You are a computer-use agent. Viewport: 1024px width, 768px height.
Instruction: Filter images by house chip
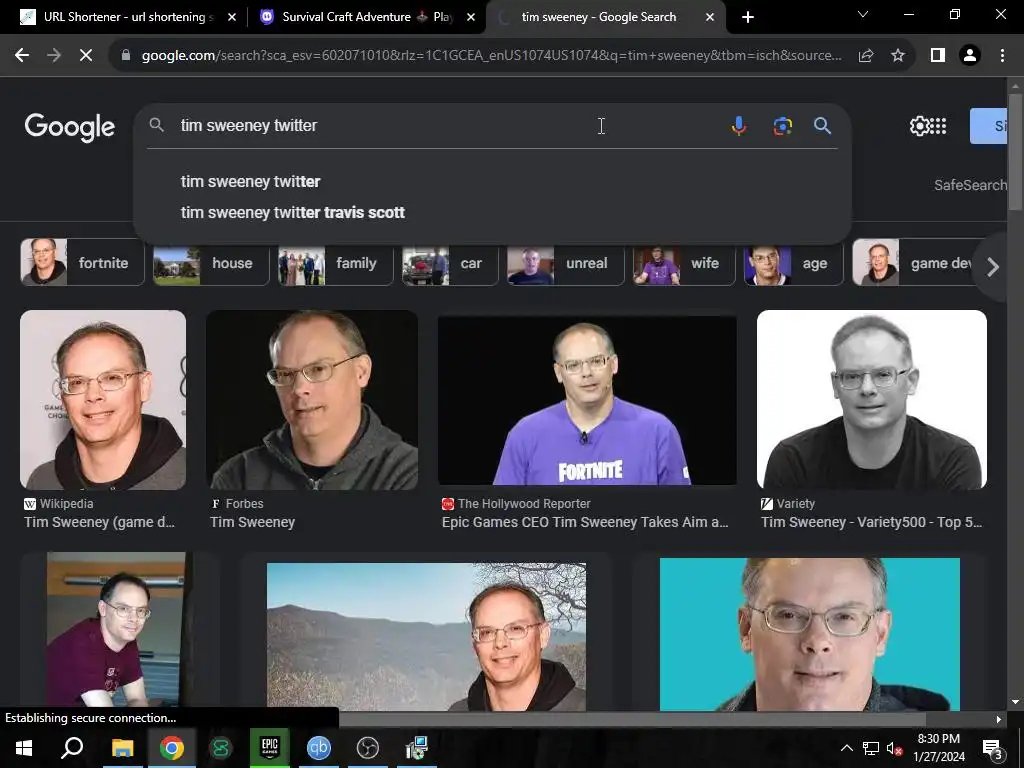coord(211,263)
